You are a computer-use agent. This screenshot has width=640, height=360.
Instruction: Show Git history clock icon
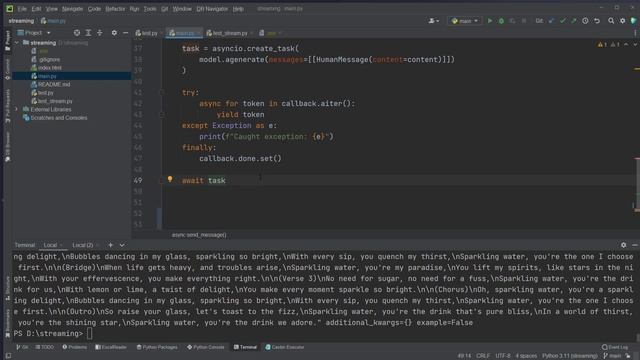tap(585, 21)
